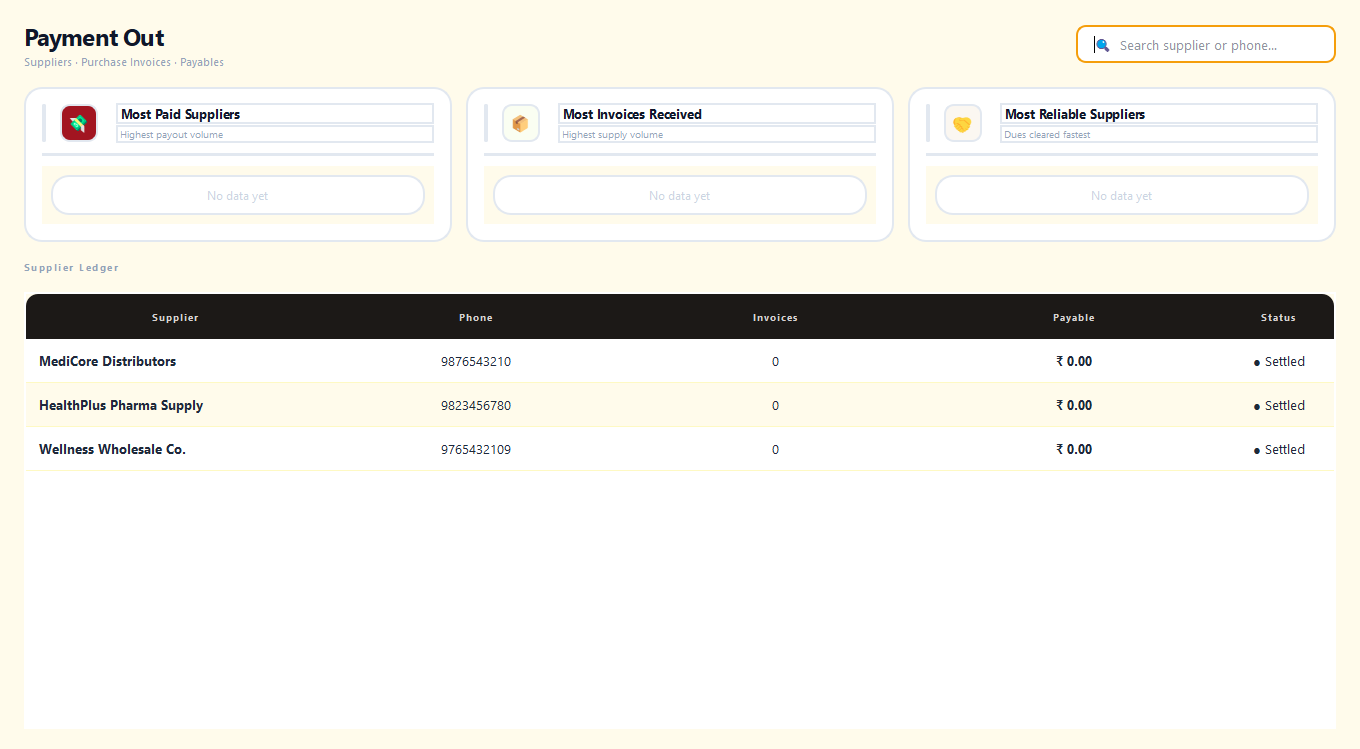Click invoice count for MediCore Distributors

[x=775, y=361]
